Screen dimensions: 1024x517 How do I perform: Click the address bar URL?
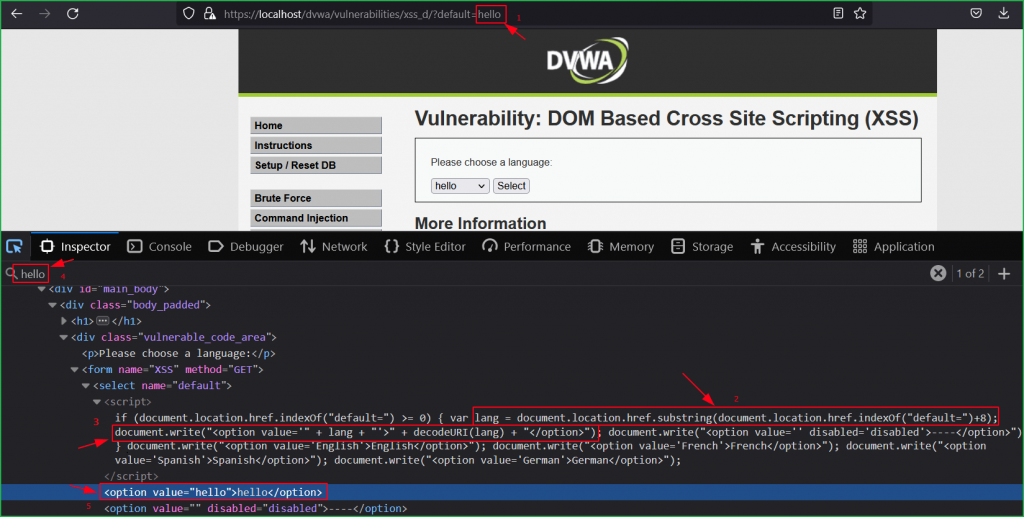(x=362, y=14)
